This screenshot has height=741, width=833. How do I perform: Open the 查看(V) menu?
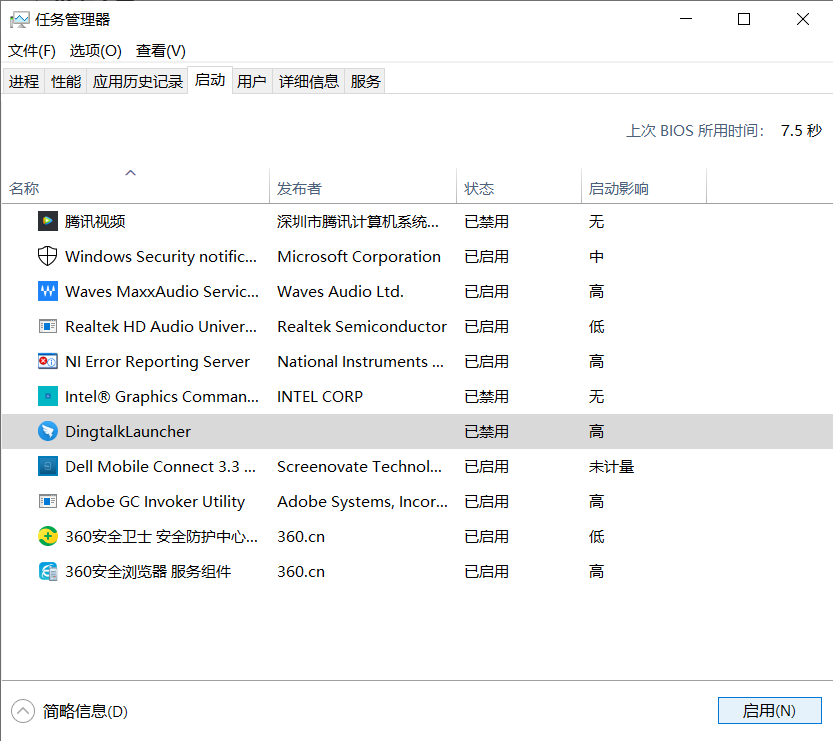pyautogui.click(x=161, y=51)
